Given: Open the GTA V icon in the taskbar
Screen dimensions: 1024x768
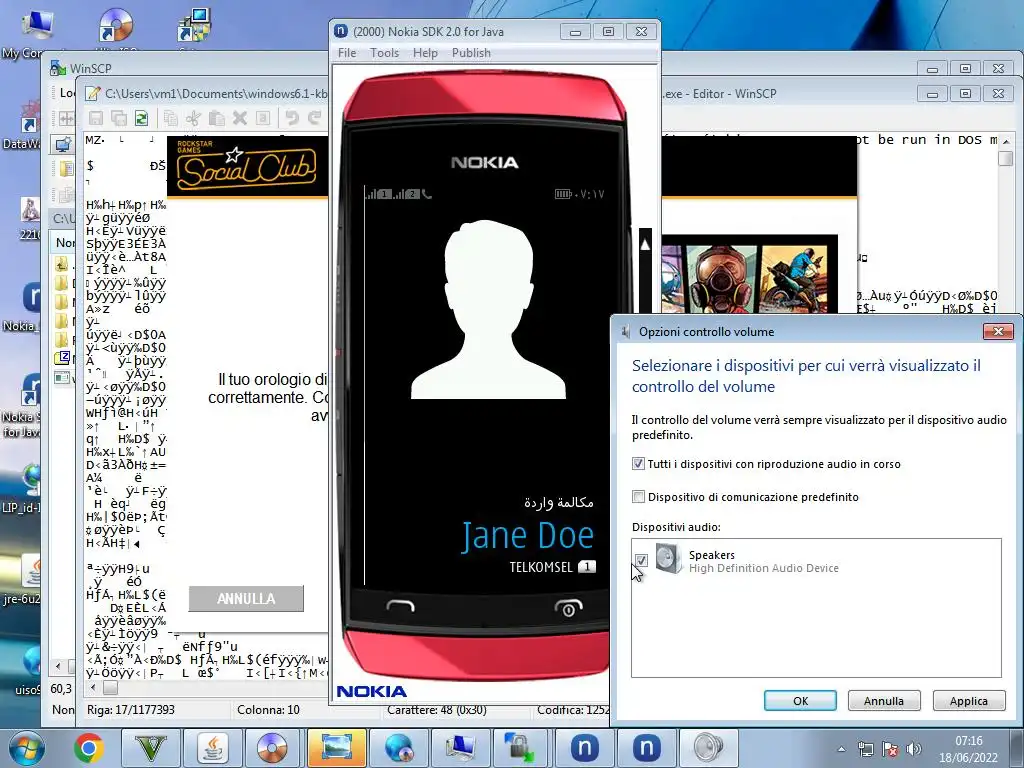Looking at the screenshot, I should coord(151,748).
